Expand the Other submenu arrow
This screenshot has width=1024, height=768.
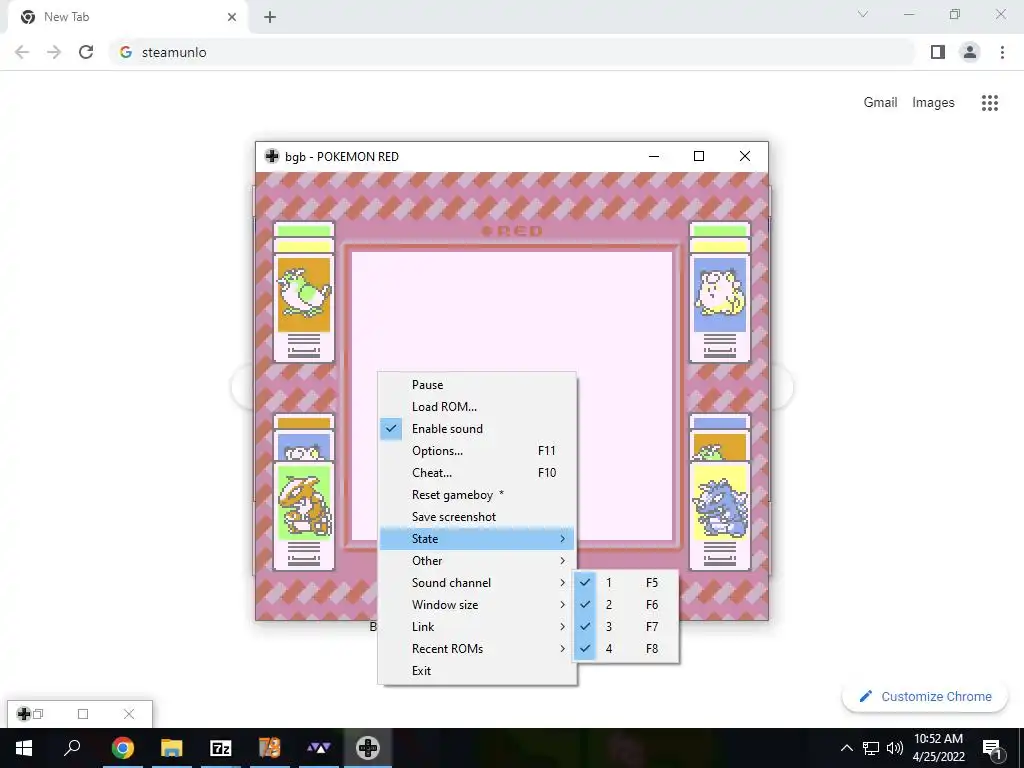click(562, 561)
